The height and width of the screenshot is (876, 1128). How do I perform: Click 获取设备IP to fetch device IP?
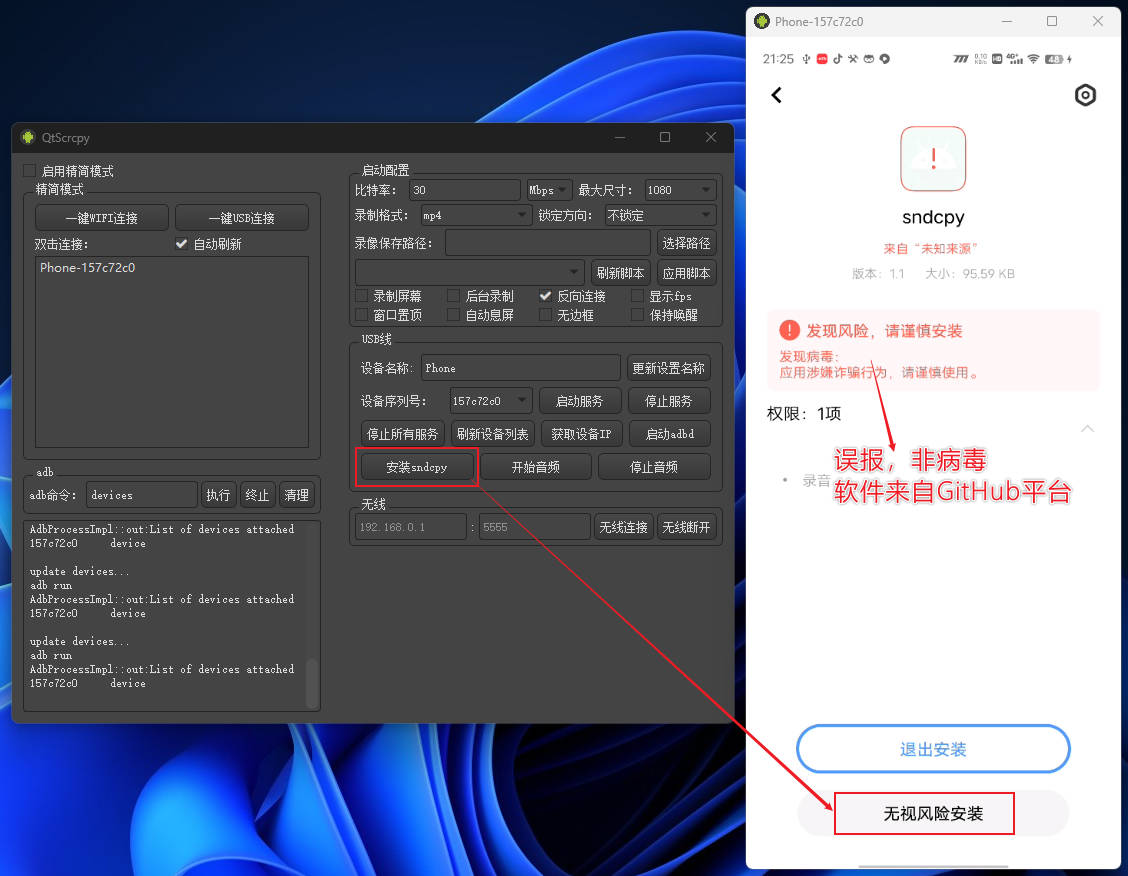coord(581,433)
